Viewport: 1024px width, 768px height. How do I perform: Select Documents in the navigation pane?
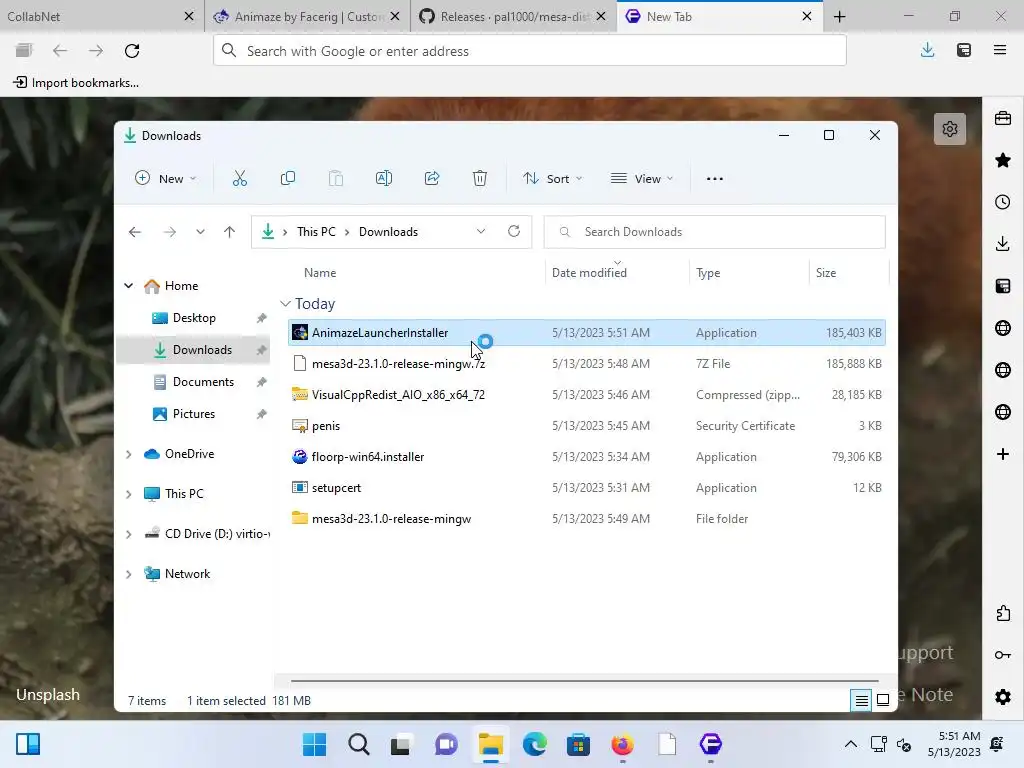[203, 381]
